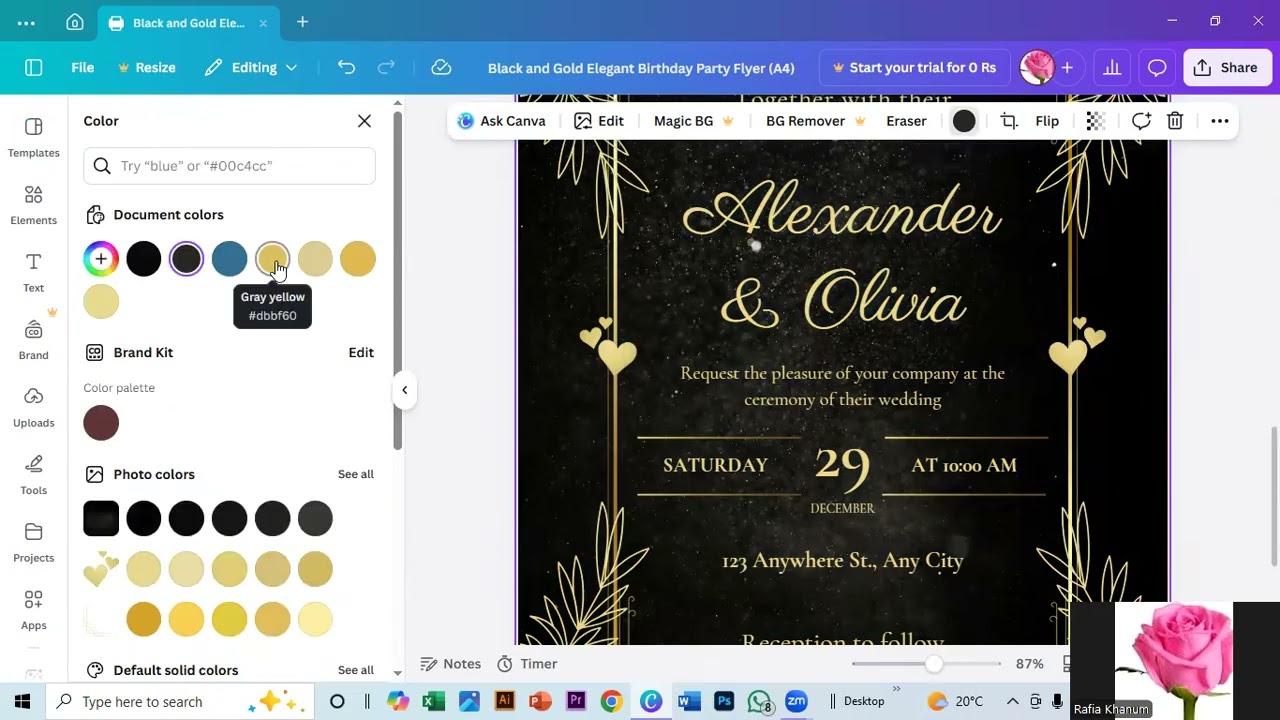Open Google Chrome from the taskbar

click(611, 701)
